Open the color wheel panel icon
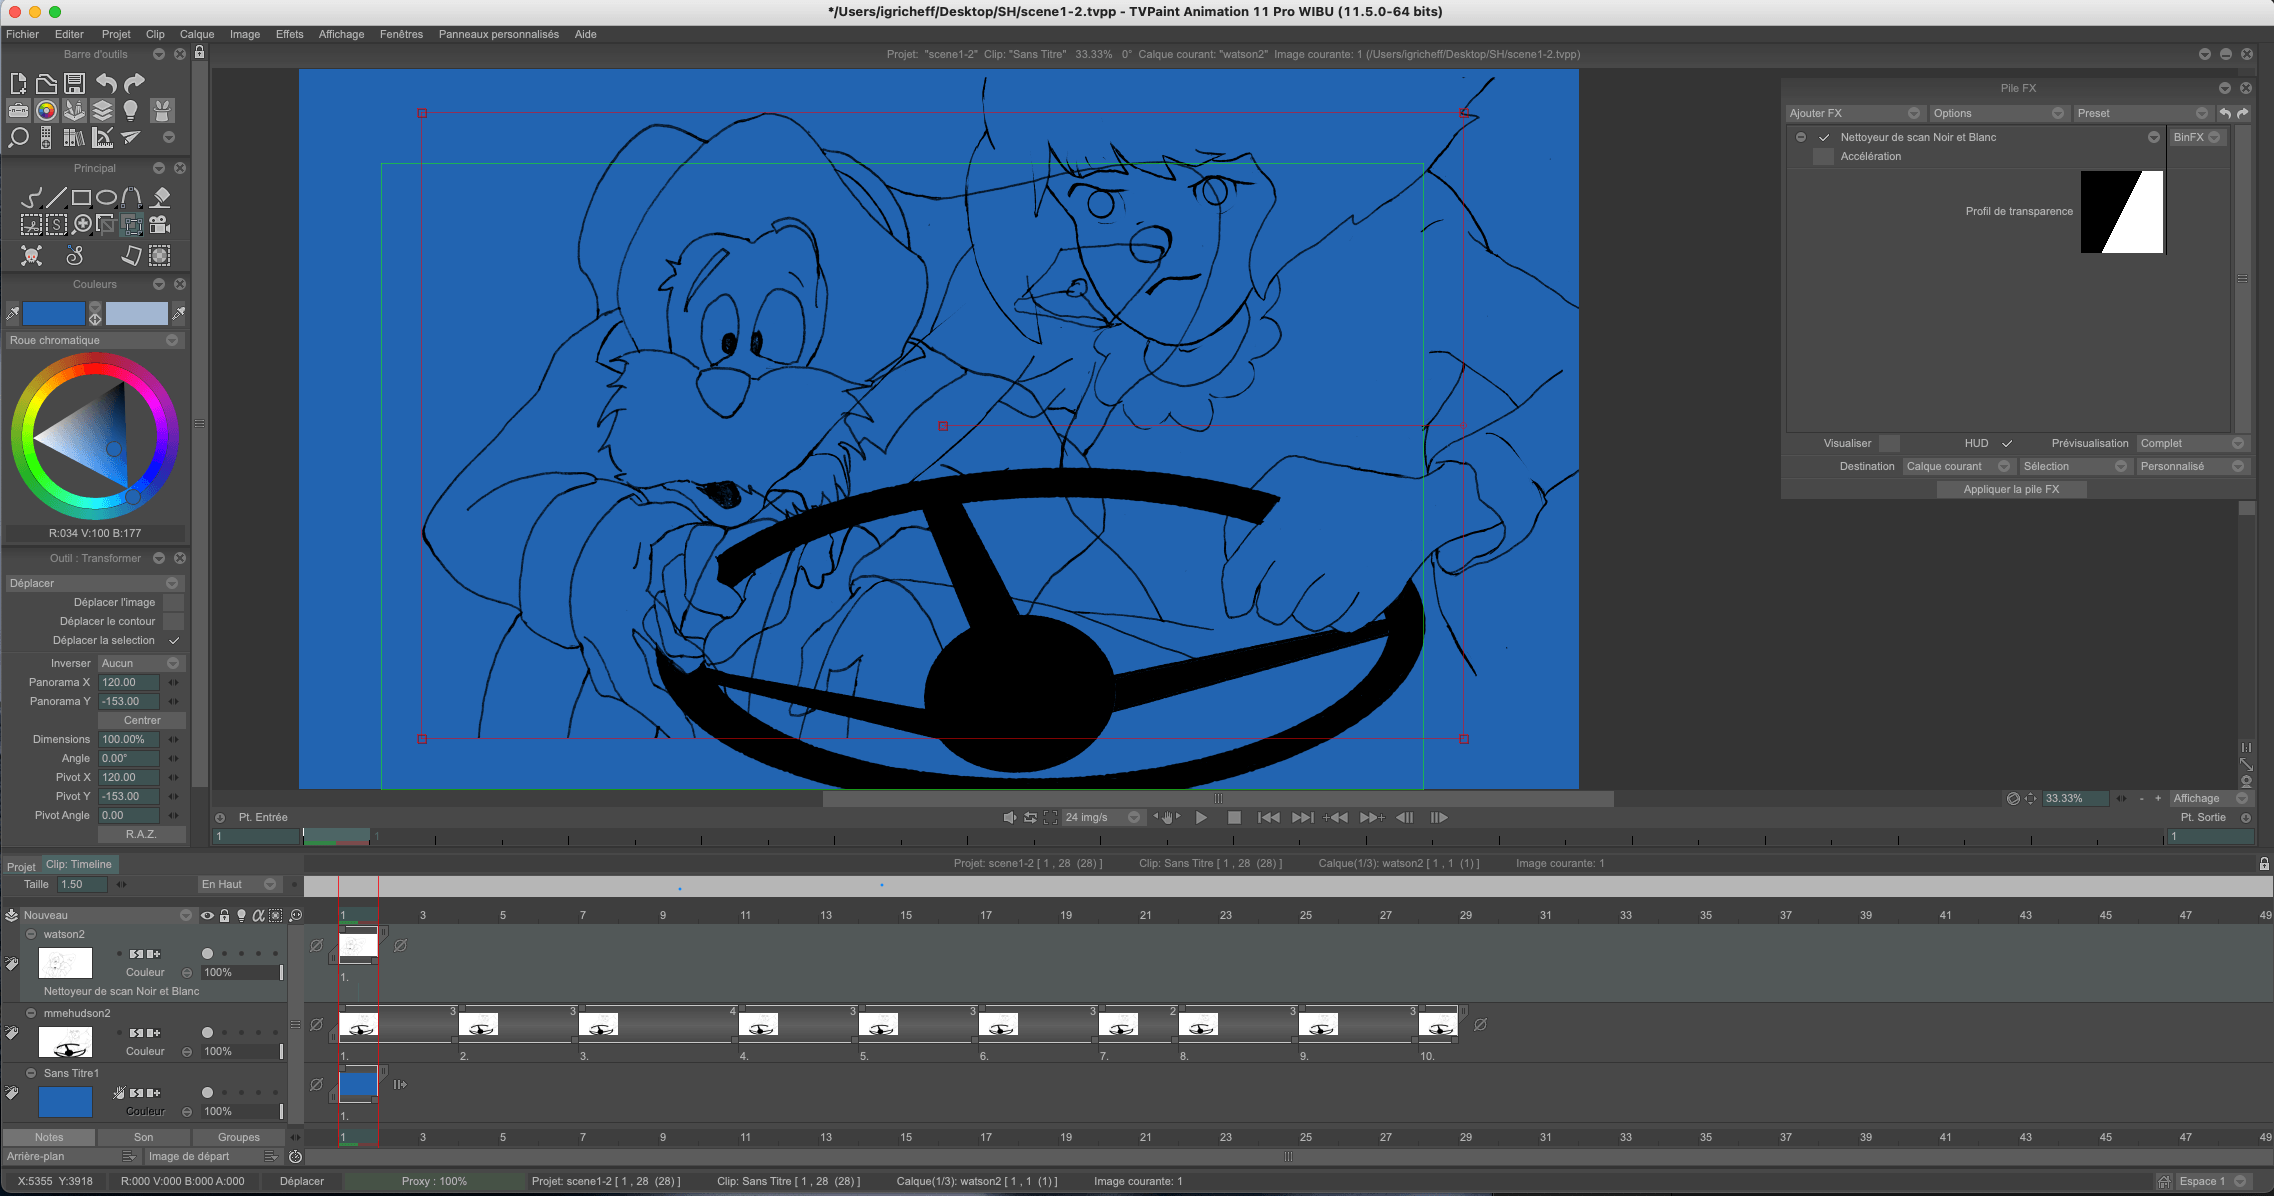 coord(46,110)
